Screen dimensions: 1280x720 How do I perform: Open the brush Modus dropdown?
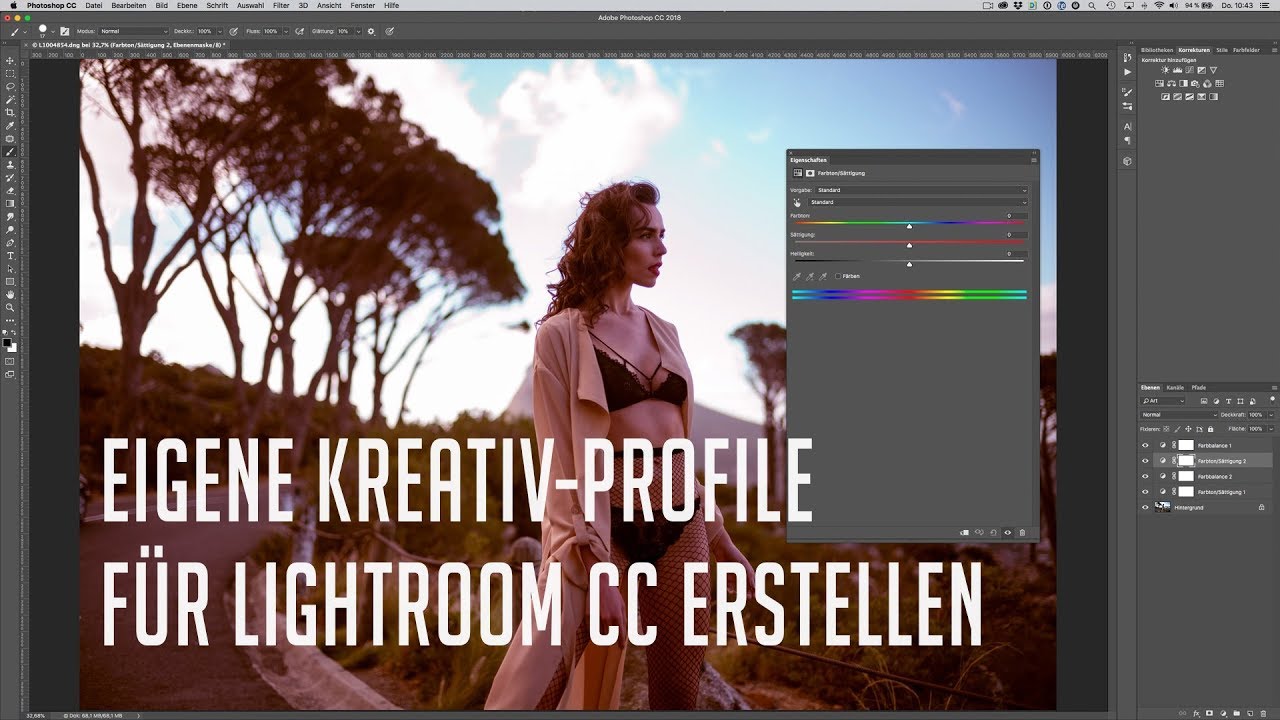[134, 31]
